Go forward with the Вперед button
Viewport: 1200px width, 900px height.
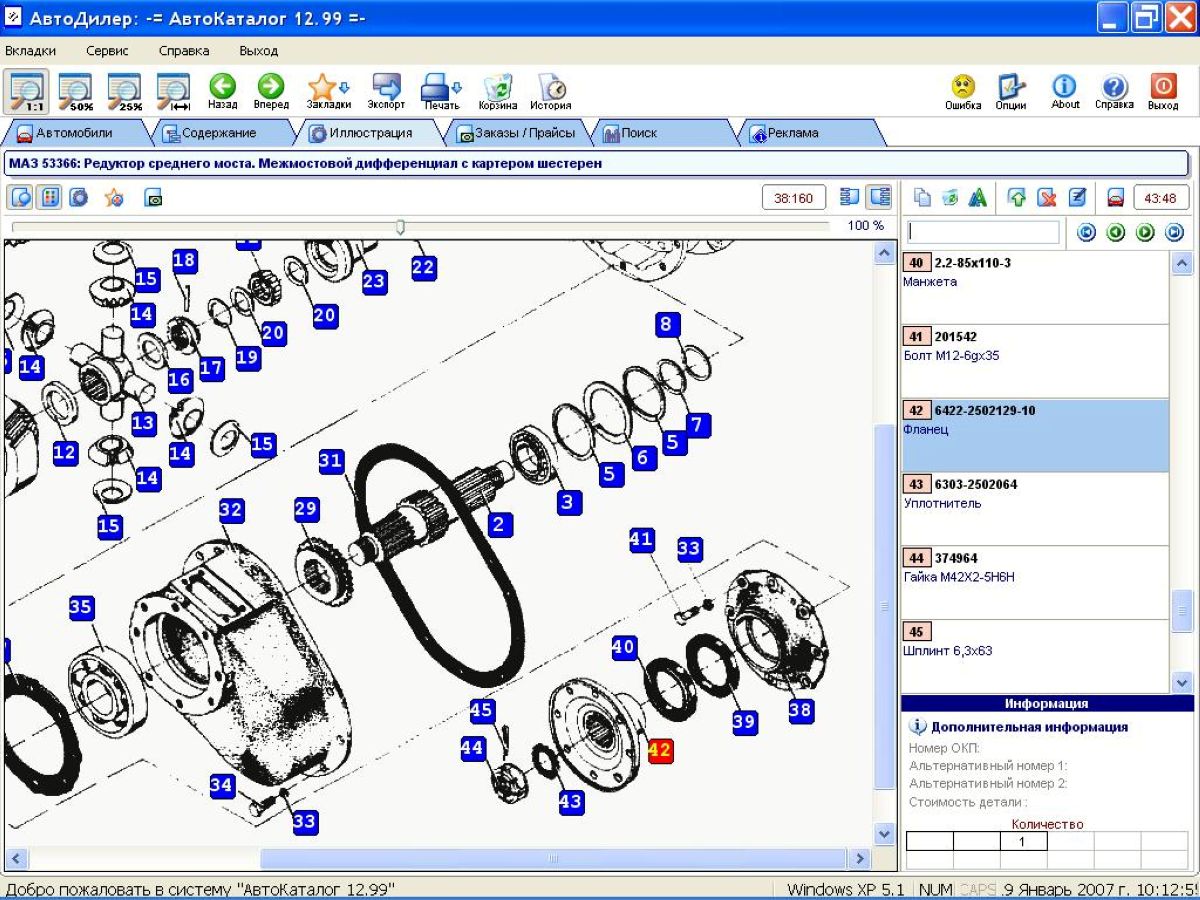[x=271, y=91]
